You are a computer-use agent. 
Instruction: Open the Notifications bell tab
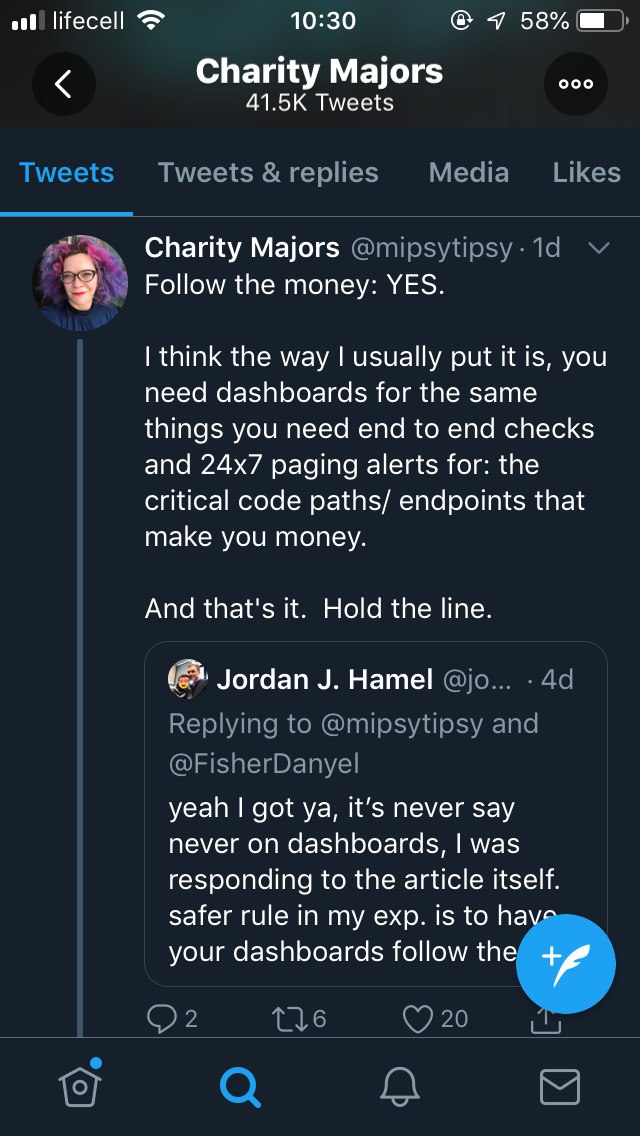pyautogui.click(x=400, y=1086)
